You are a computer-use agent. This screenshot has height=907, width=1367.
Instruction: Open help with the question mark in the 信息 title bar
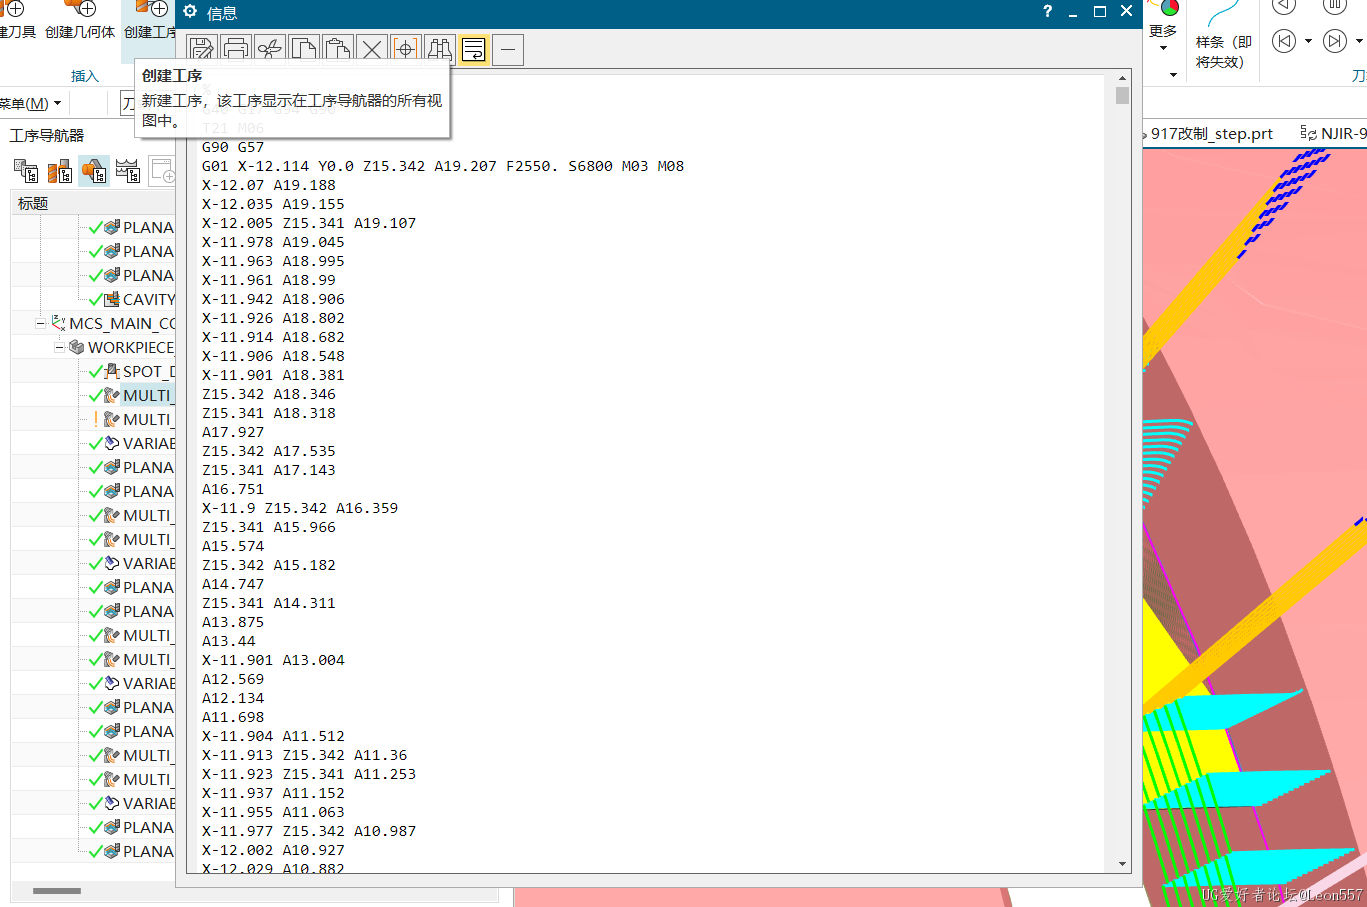pyautogui.click(x=1047, y=12)
